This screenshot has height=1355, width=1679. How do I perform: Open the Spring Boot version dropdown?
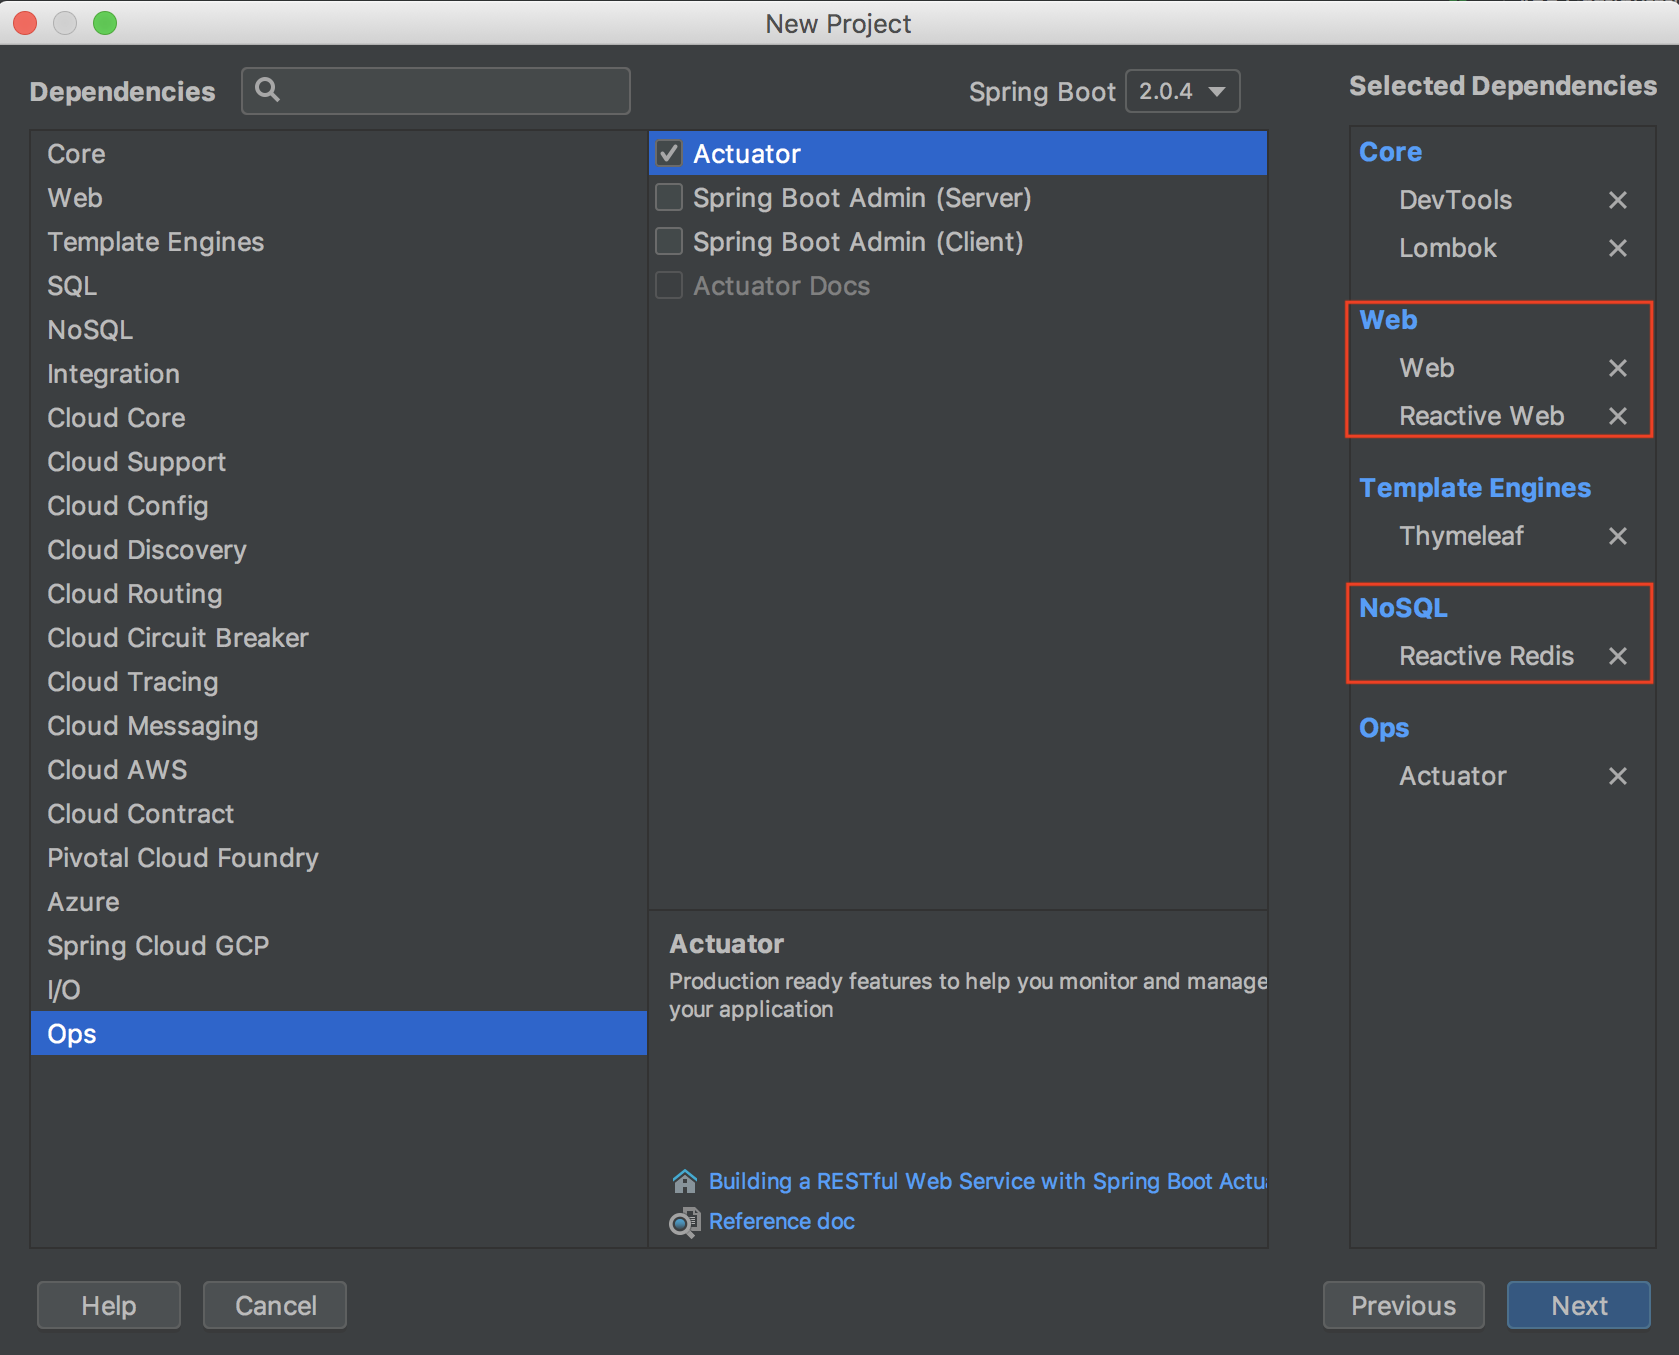click(x=1183, y=91)
